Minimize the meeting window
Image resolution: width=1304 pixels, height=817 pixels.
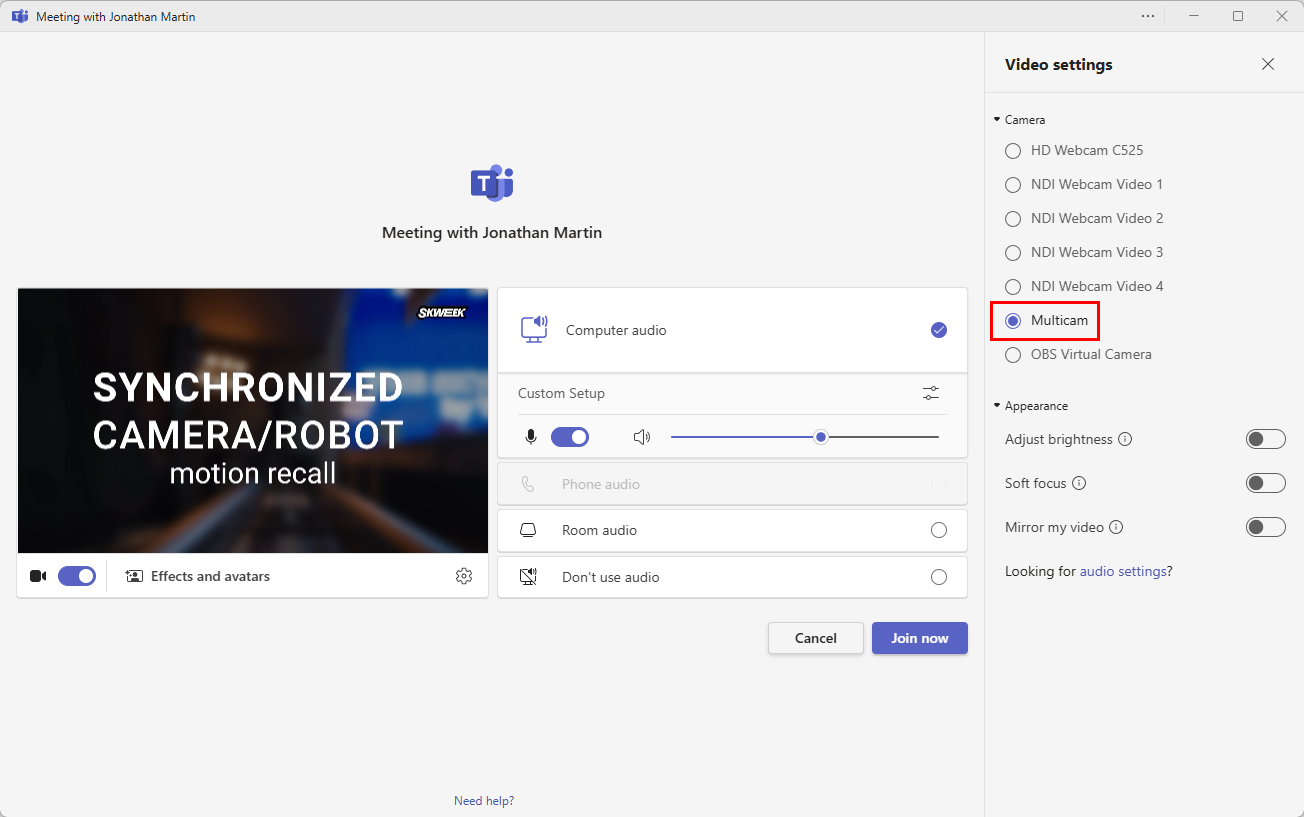click(1194, 16)
